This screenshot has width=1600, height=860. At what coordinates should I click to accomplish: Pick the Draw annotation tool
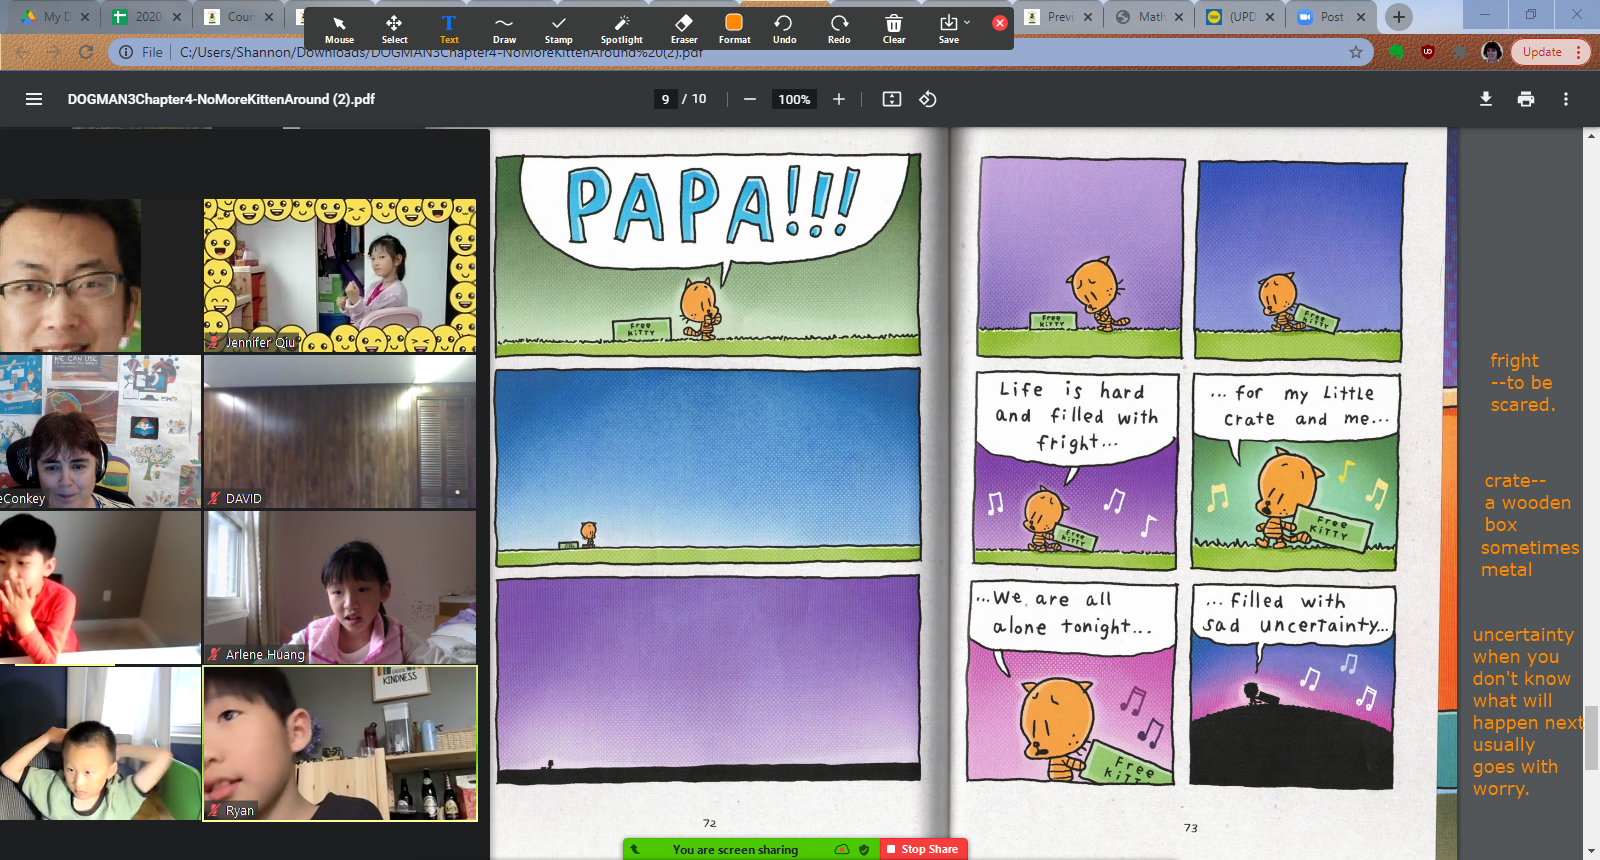504,29
